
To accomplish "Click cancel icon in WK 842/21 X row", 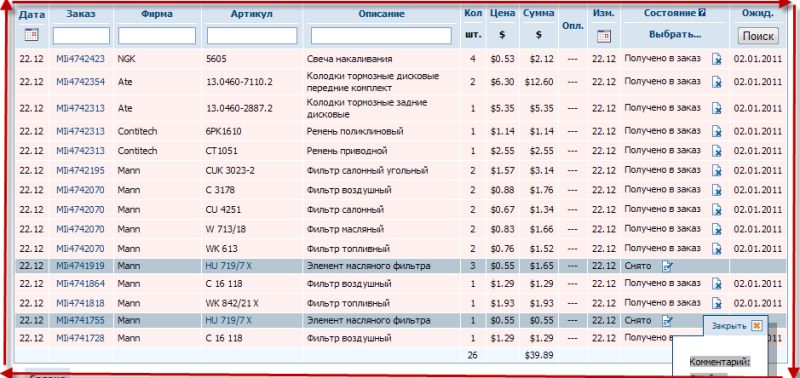I will coord(717,304).
